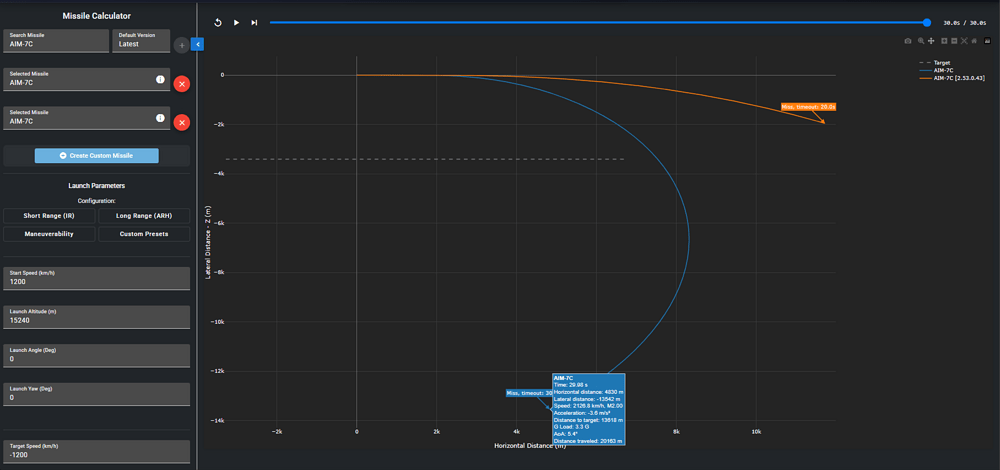1000x470 pixels.
Task: Restart the simulation playback
Action: [x=217, y=22]
